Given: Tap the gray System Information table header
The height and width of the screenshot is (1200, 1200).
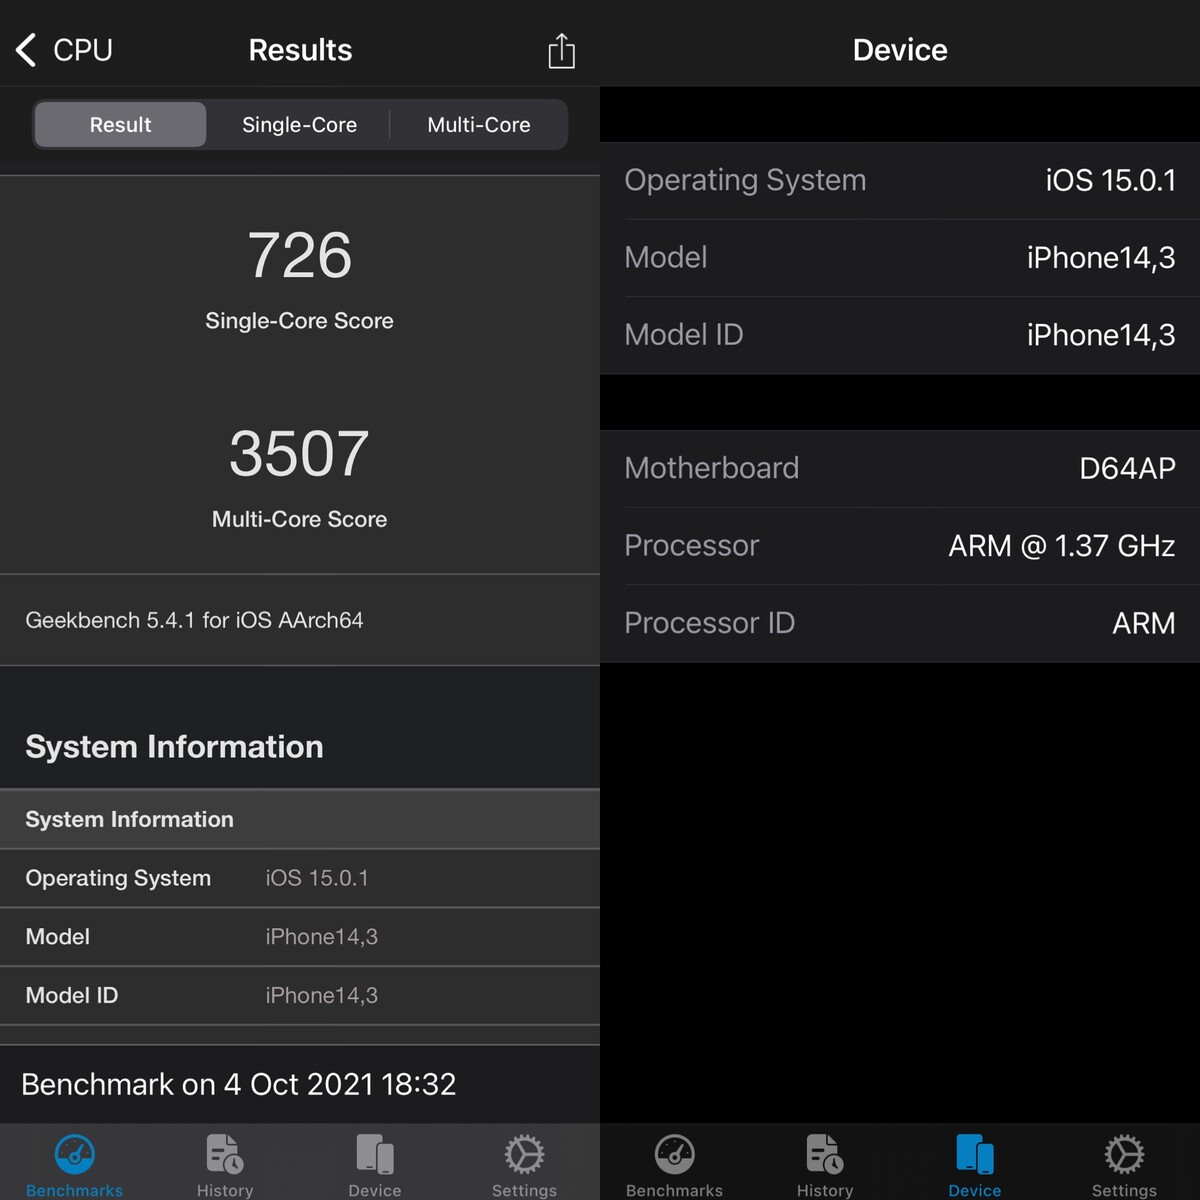Looking at the screenshot, I should (300, 819).
